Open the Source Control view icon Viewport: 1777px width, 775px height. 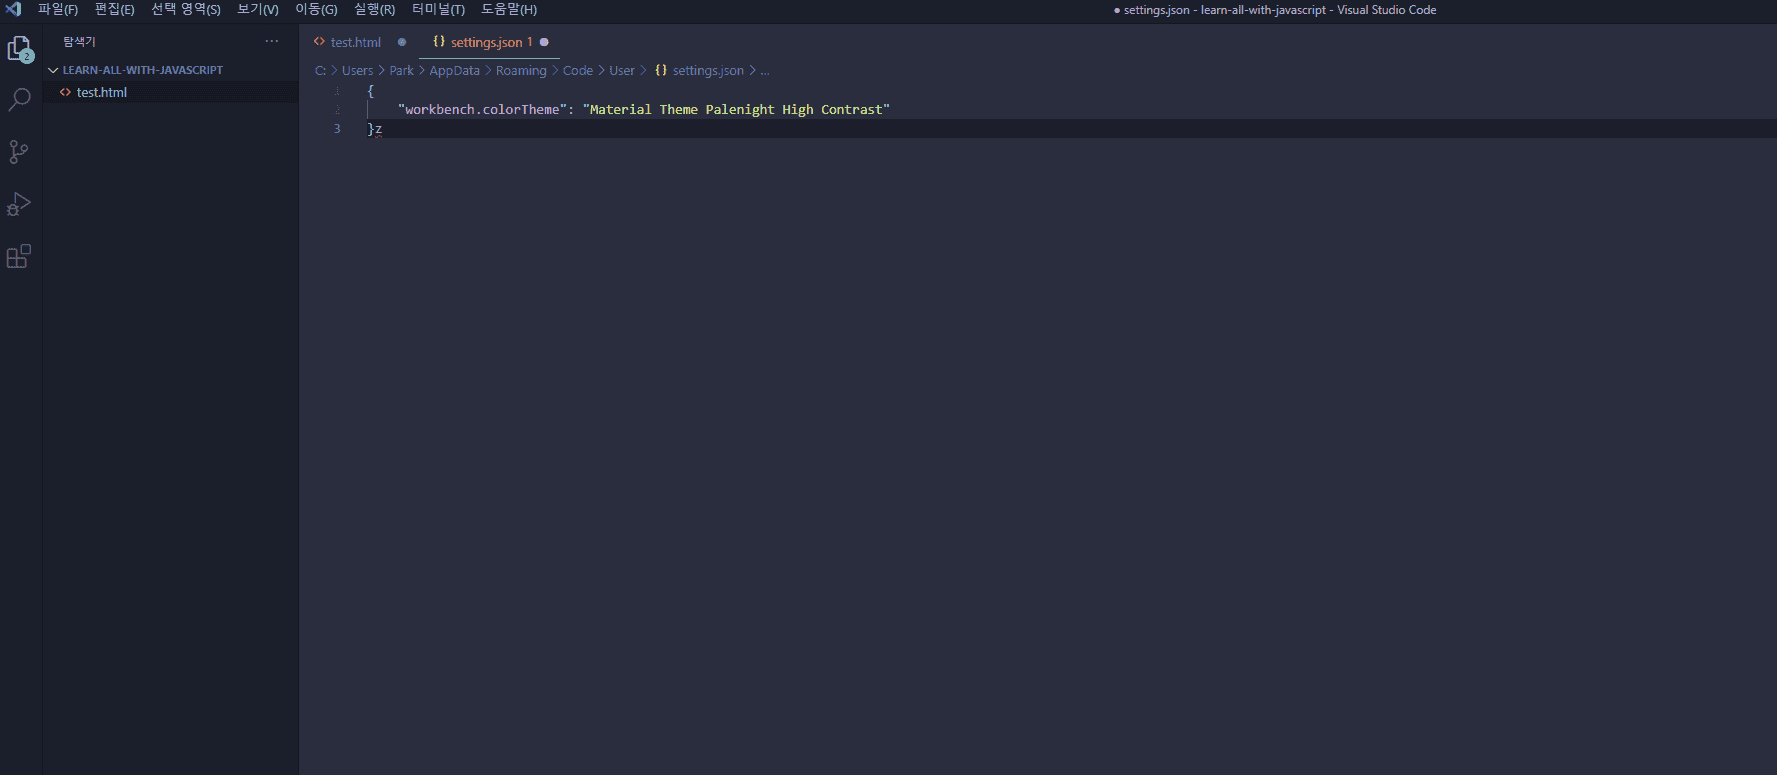pyautogui.click(x=19, y=152)
